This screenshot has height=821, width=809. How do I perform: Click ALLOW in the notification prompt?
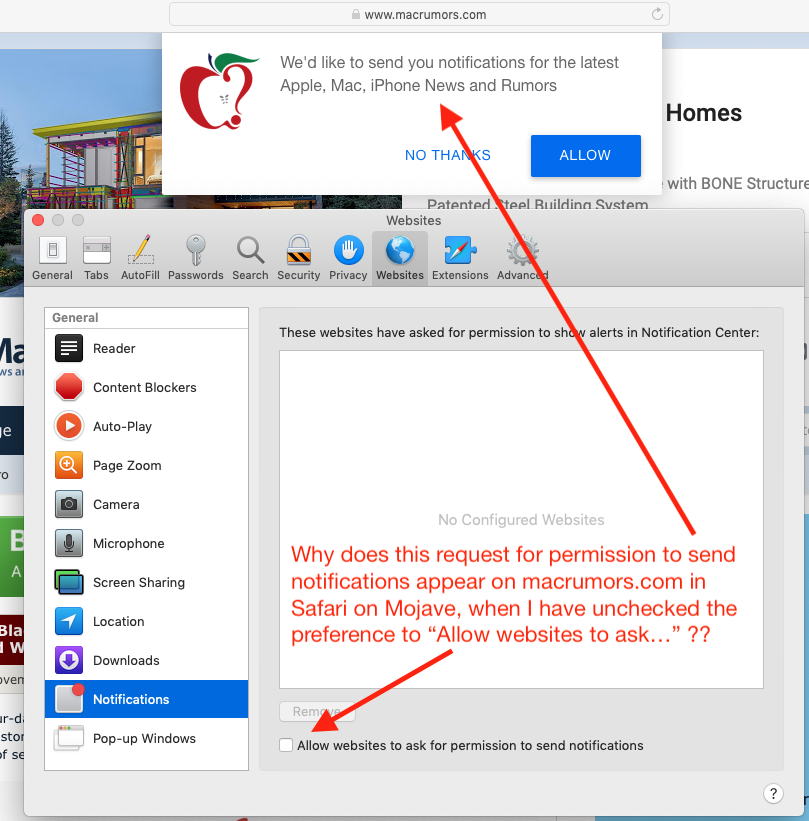point(585,156)
